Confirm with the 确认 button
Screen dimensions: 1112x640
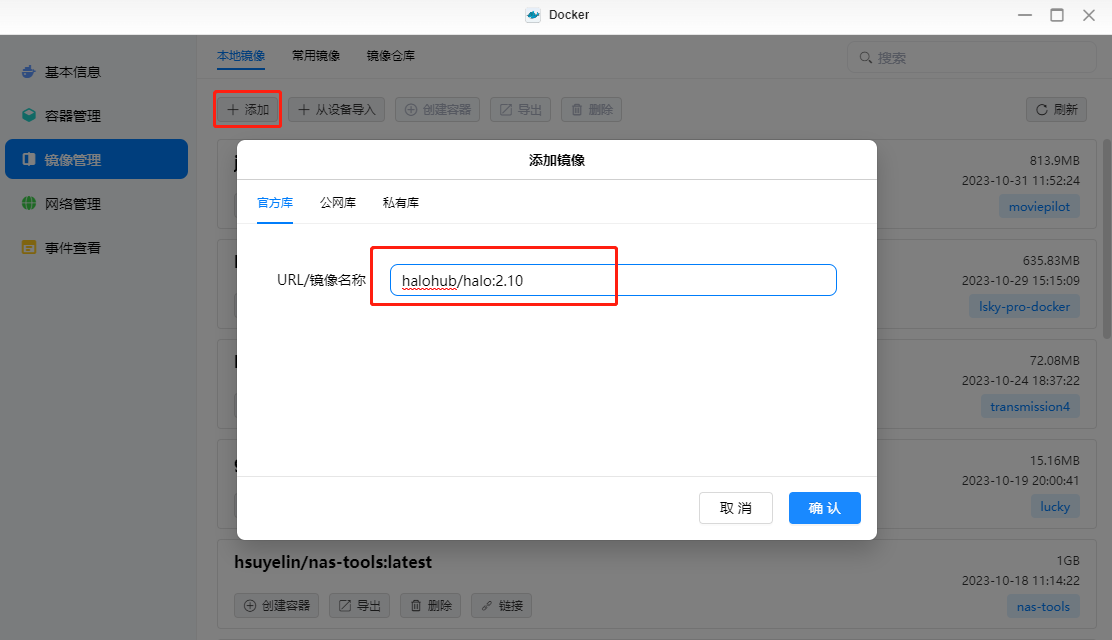(x=824, y=508)
